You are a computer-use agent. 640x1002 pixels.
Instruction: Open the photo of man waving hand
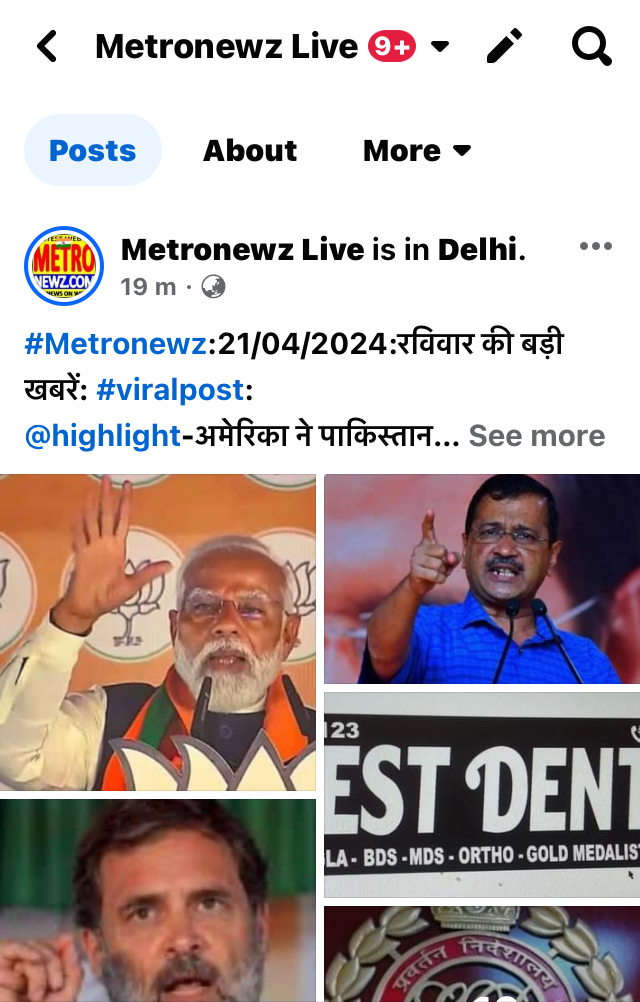[x=158, y=632]
